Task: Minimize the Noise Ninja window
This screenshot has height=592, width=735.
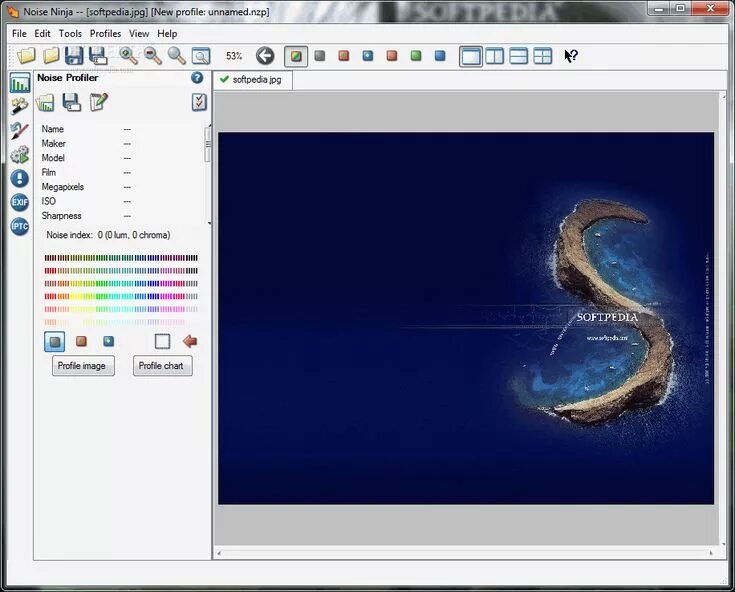Action: [x=659, y=8]
